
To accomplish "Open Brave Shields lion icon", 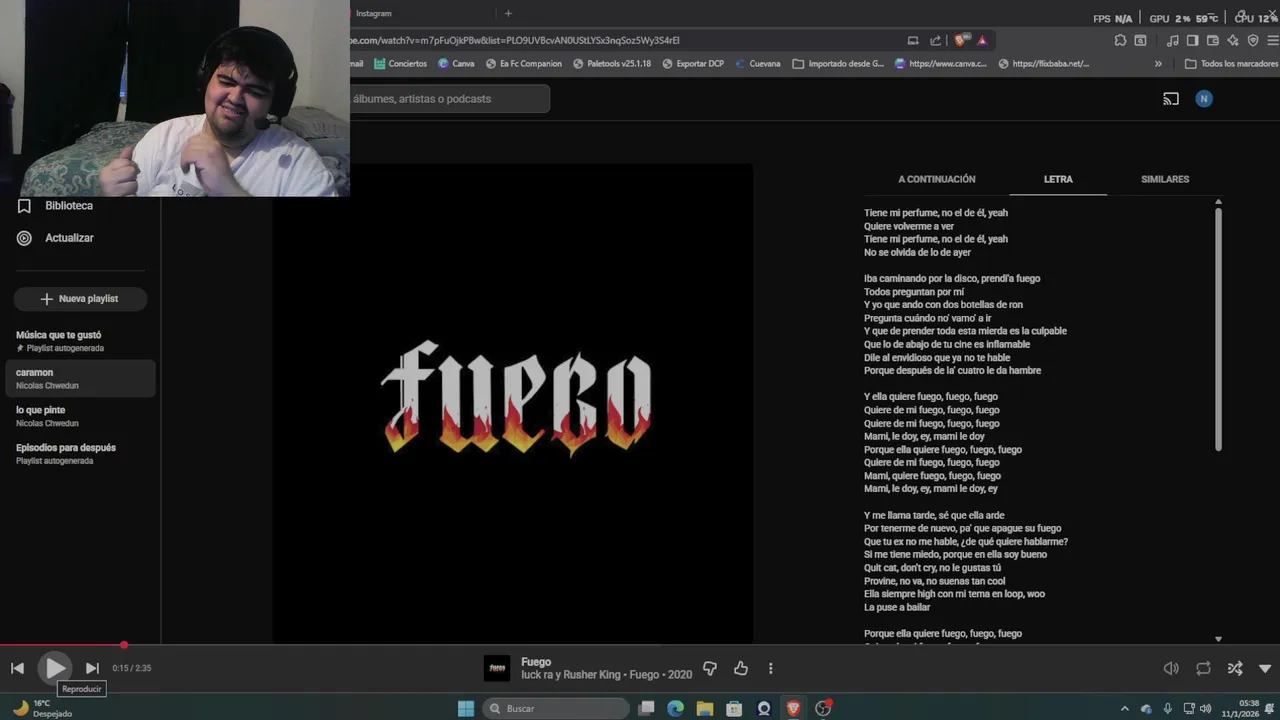I will pyautogui.click(x=961, y=40).
